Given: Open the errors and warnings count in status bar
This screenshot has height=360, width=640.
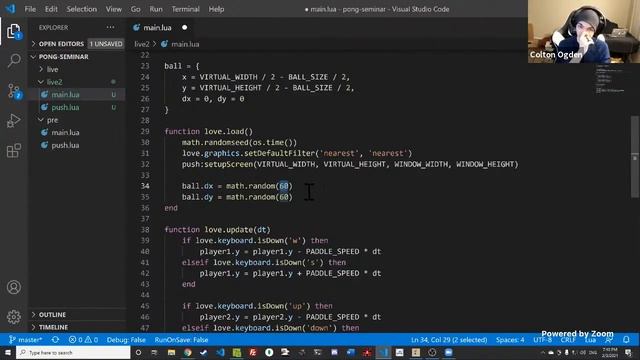Looking at the screenshot, I should (83, 340).
